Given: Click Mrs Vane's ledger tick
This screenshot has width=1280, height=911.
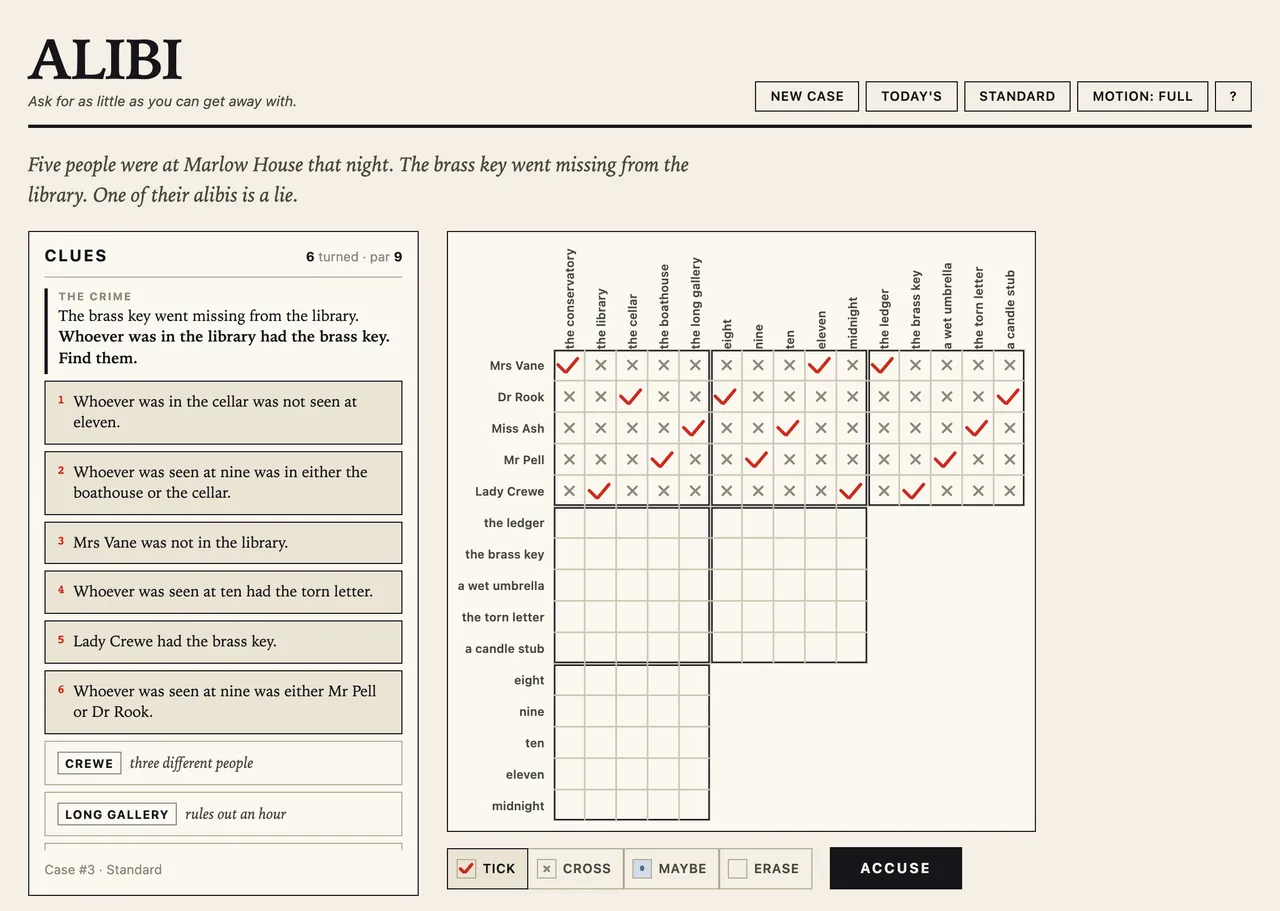Looking at the screenshot, I should pyautogui.click(x=883, y=365).
